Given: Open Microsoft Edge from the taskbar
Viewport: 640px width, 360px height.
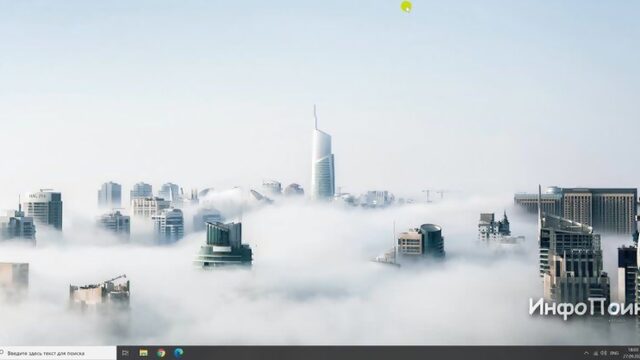Looking at the screenshot, I should click(179, 353).
